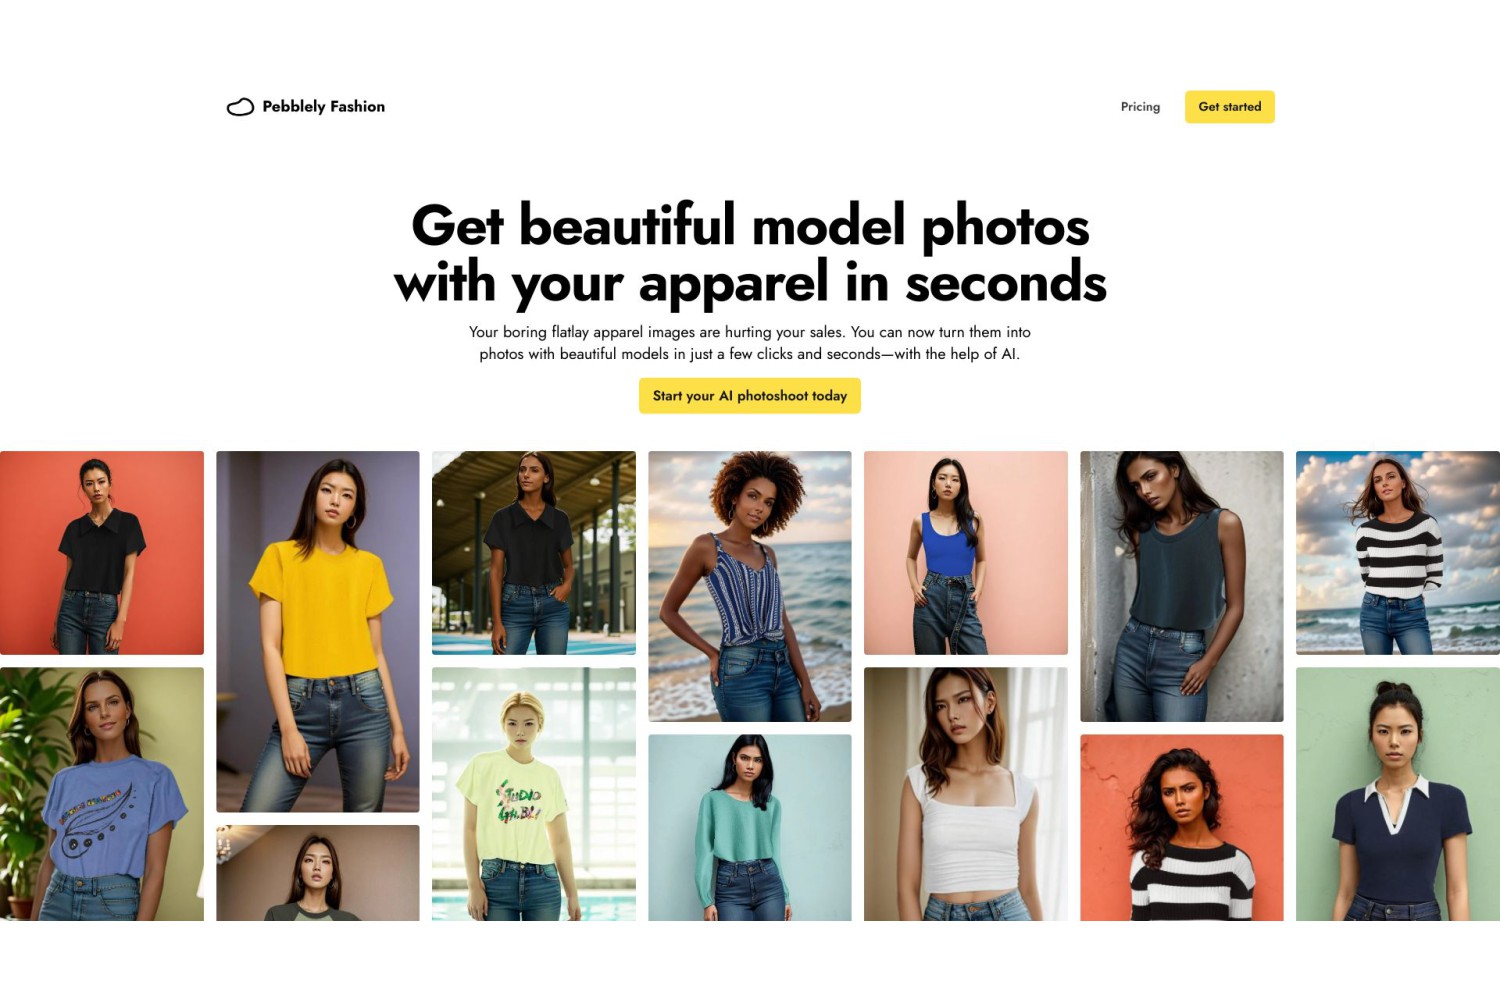View the curly-haired beach model photo
This screenshot has height=1000, width=1500.
pyautogui.click(x=750, y=586)
